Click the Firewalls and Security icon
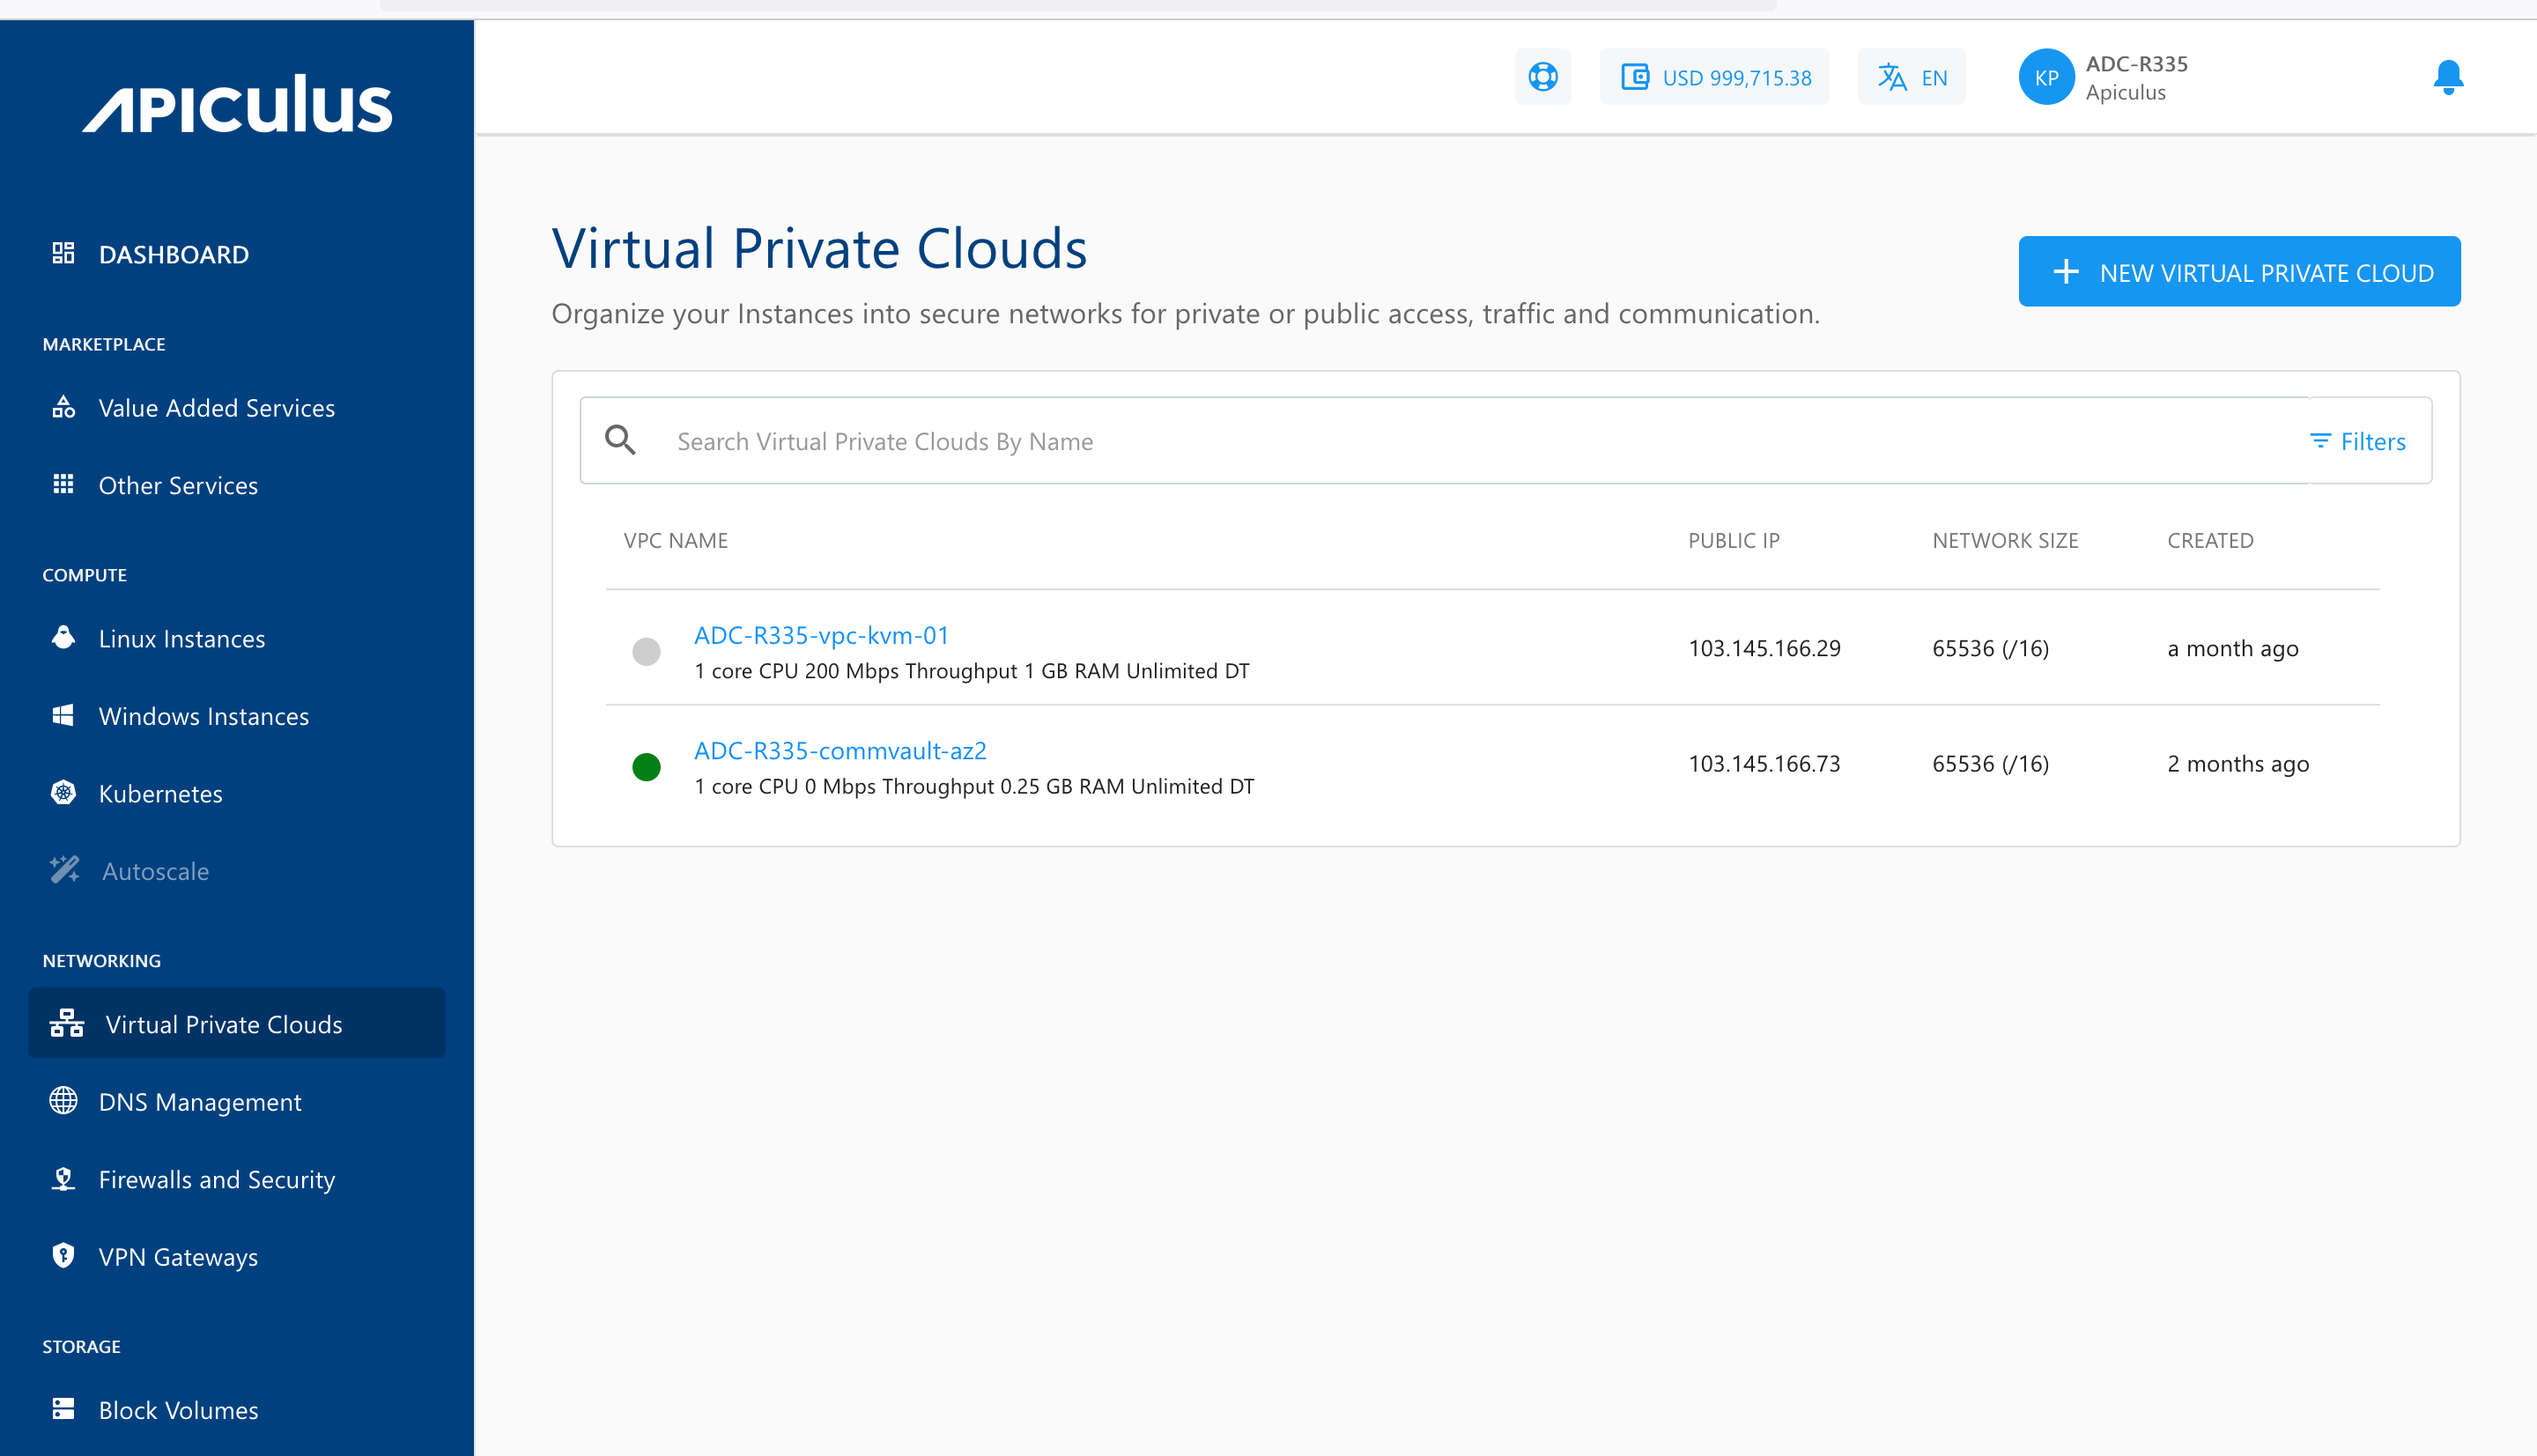Screen dimensions: 2537x1456 (63, 1179)
